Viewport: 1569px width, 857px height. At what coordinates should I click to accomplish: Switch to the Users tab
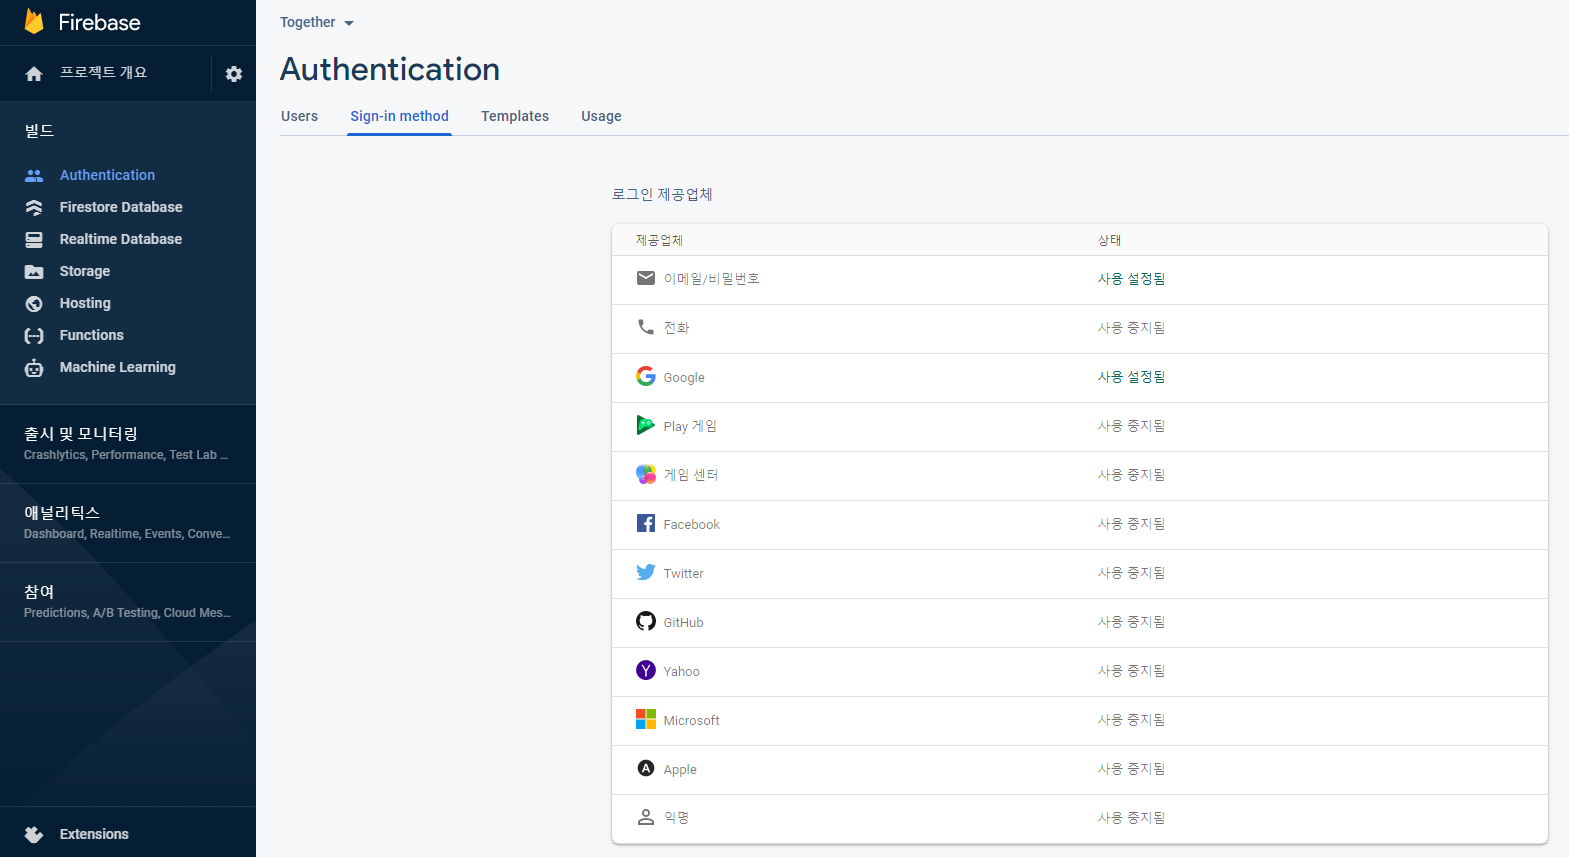[x=299, y=116]
